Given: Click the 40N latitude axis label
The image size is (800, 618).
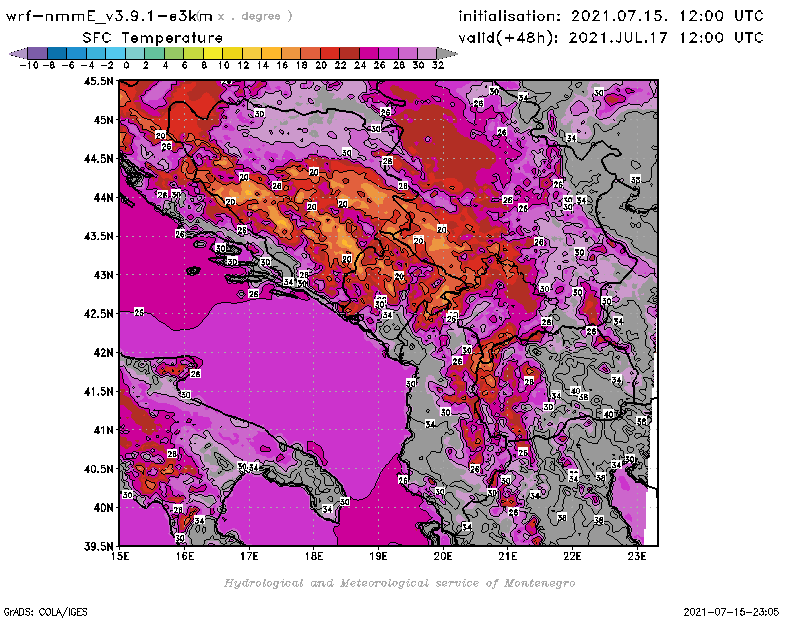Looking at the screenshot, I should point(103,508).
